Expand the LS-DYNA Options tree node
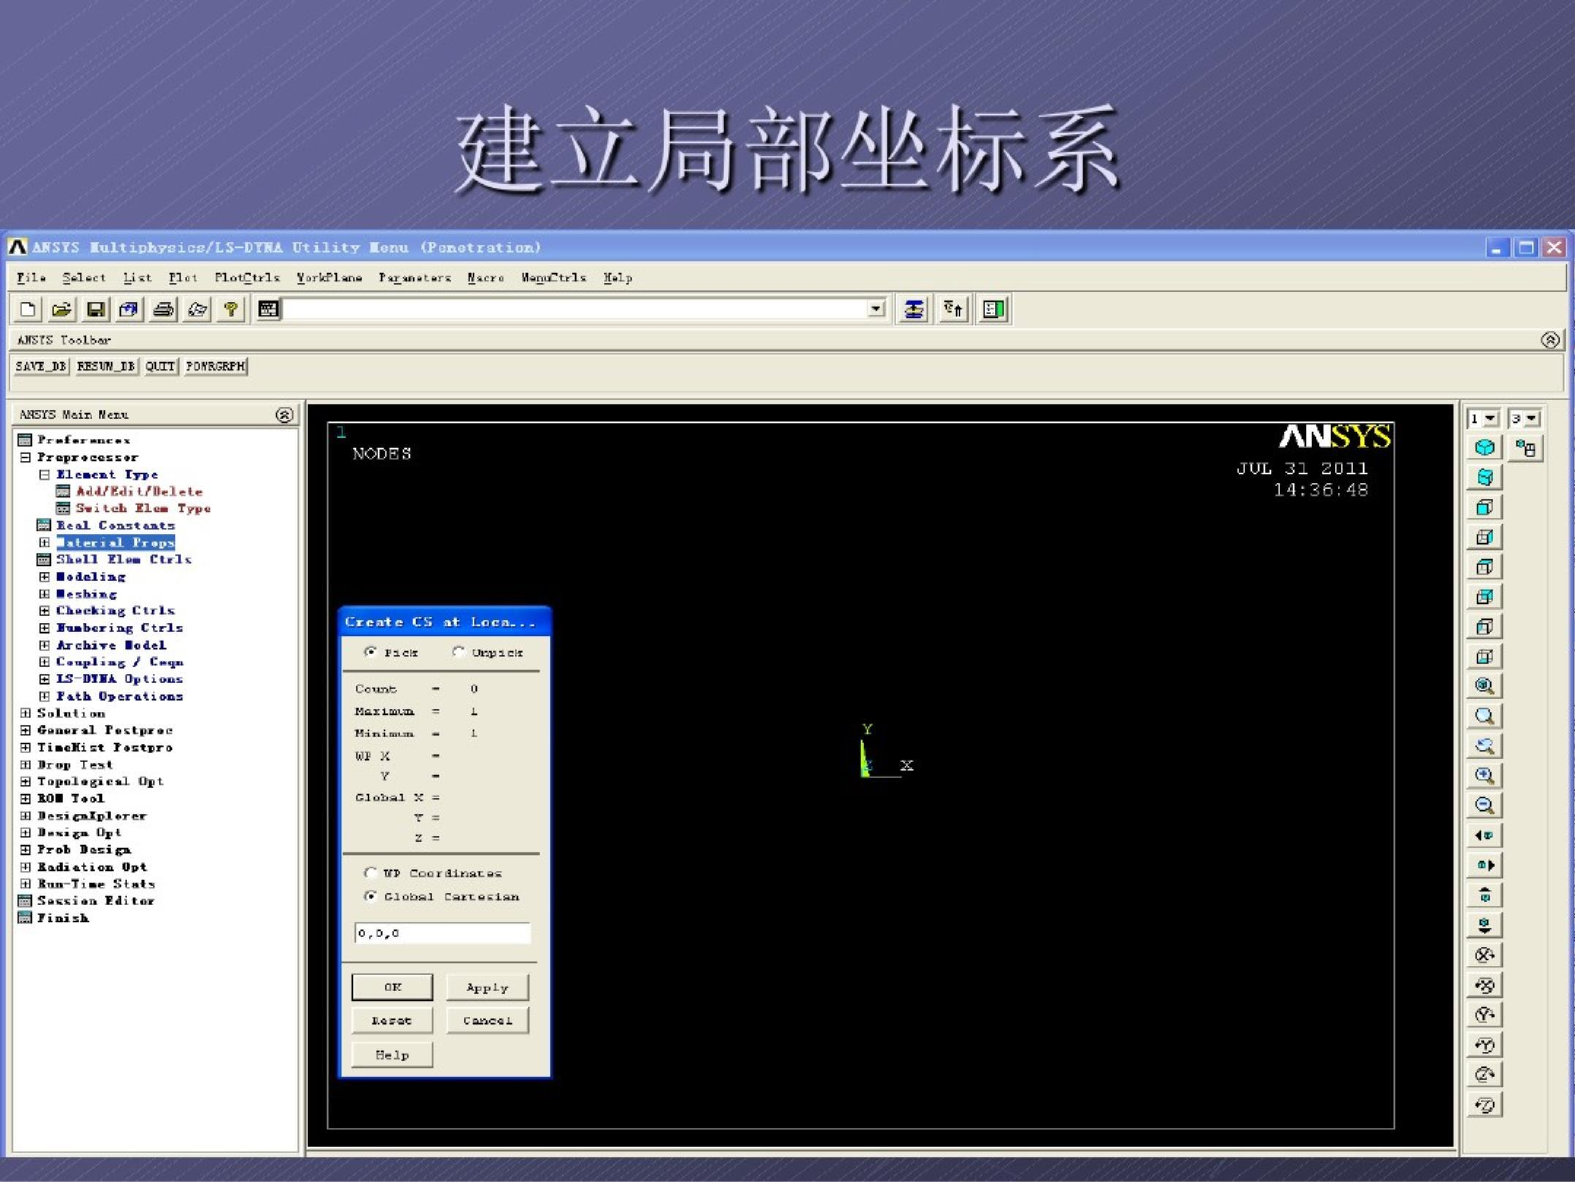Image resolution: width=1575 pixels, height=1182 pixels. [x=44, y=679]
